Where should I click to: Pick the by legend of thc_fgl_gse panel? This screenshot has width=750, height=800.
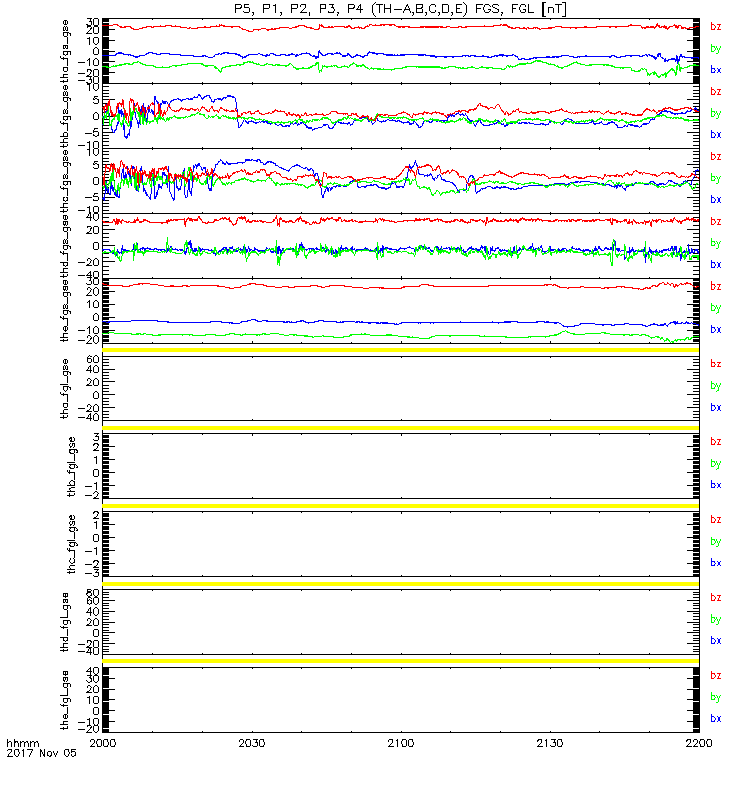click(716, 541)
